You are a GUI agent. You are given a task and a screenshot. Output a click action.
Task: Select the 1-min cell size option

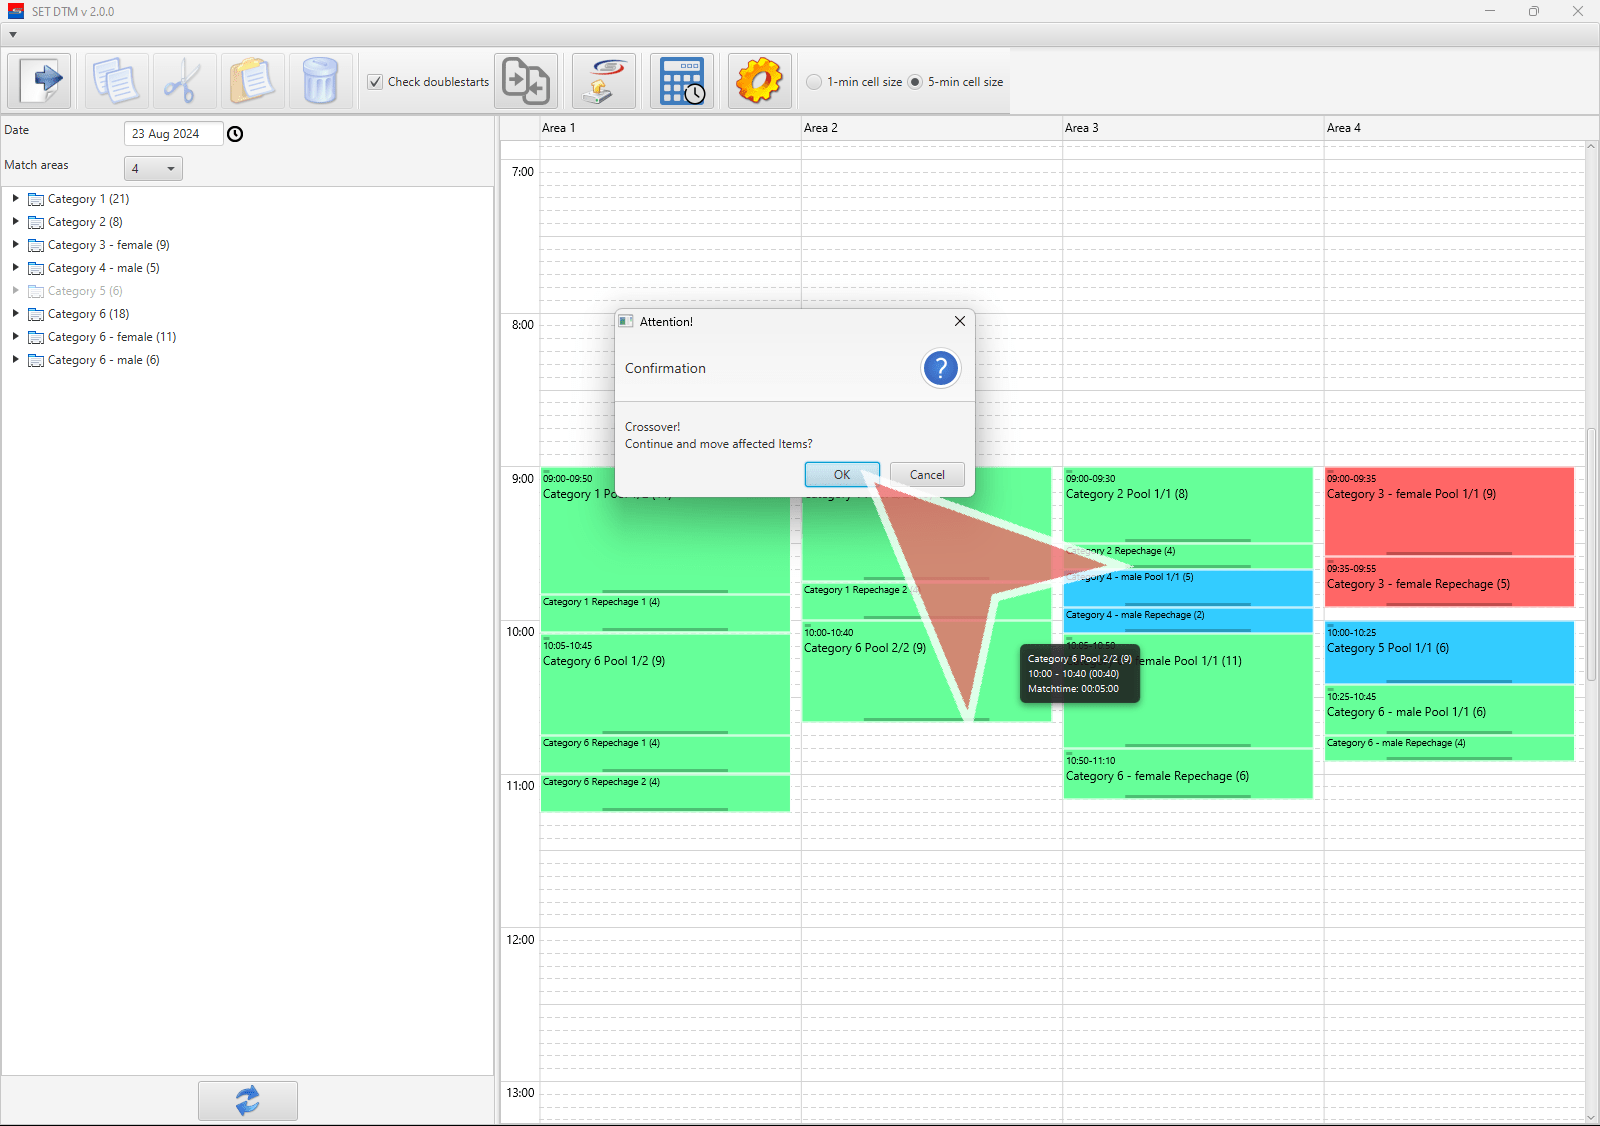815,82
